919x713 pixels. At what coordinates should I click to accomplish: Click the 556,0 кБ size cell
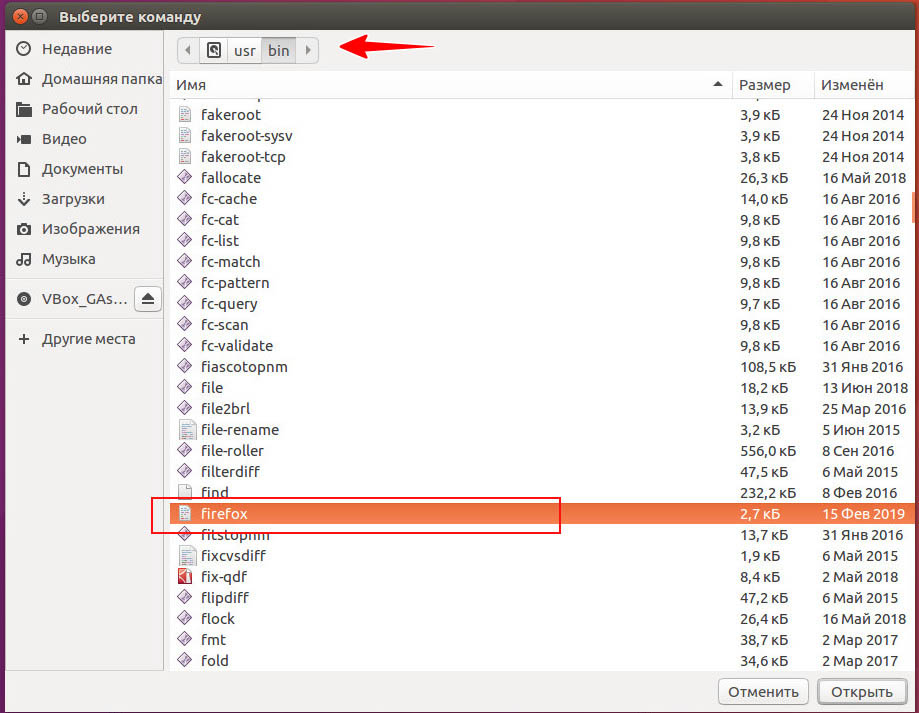(768, 451)
